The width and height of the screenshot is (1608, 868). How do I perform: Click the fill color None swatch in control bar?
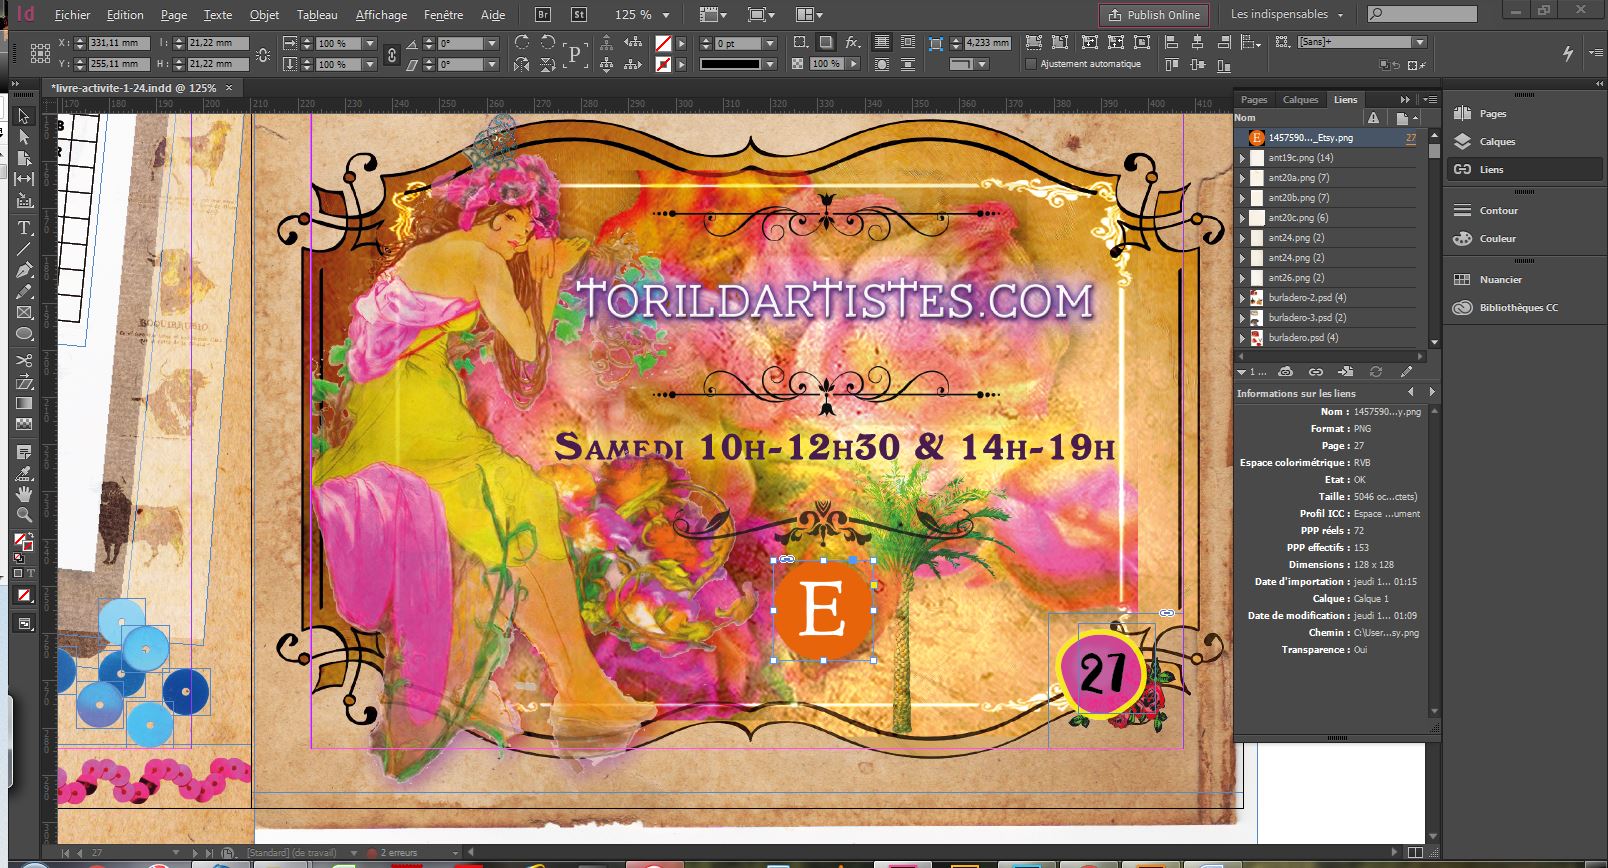[663, 44]
